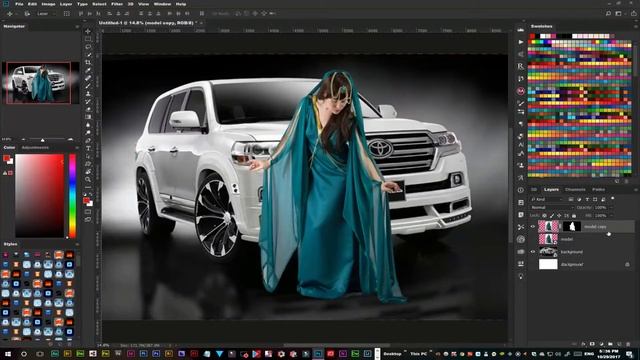
Task: Toggle lock image pixels
Action: click(552, 216)
